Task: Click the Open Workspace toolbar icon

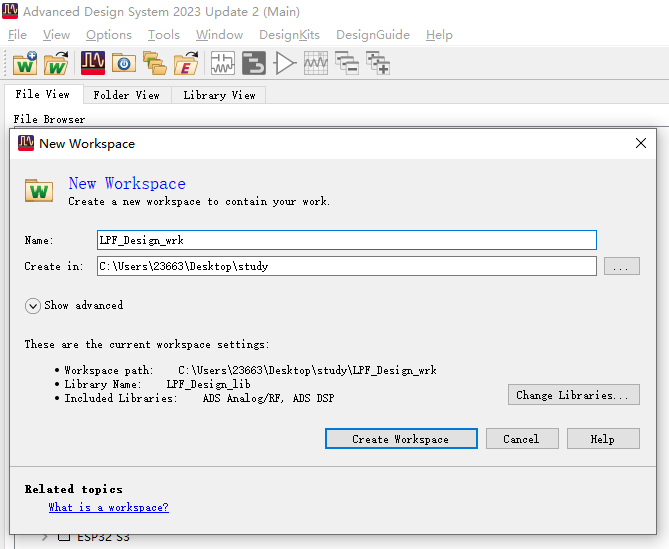Action: point(56,63)
